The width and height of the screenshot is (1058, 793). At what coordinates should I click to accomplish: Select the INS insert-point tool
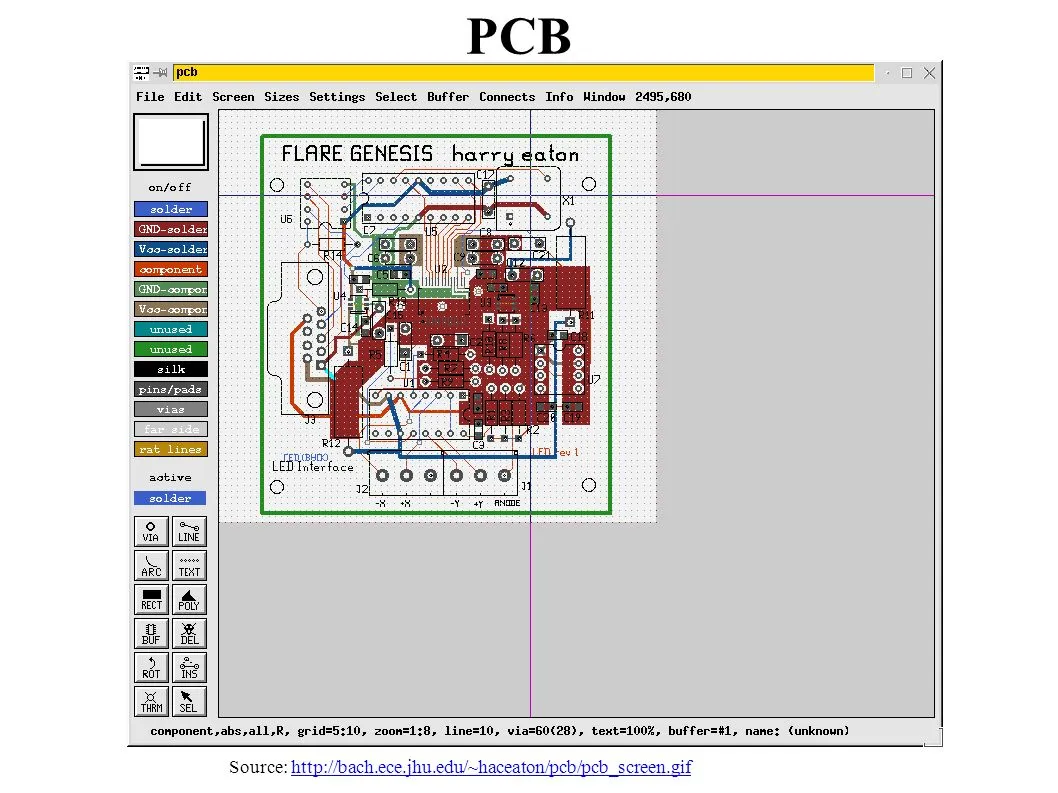(x=189, y=667)
